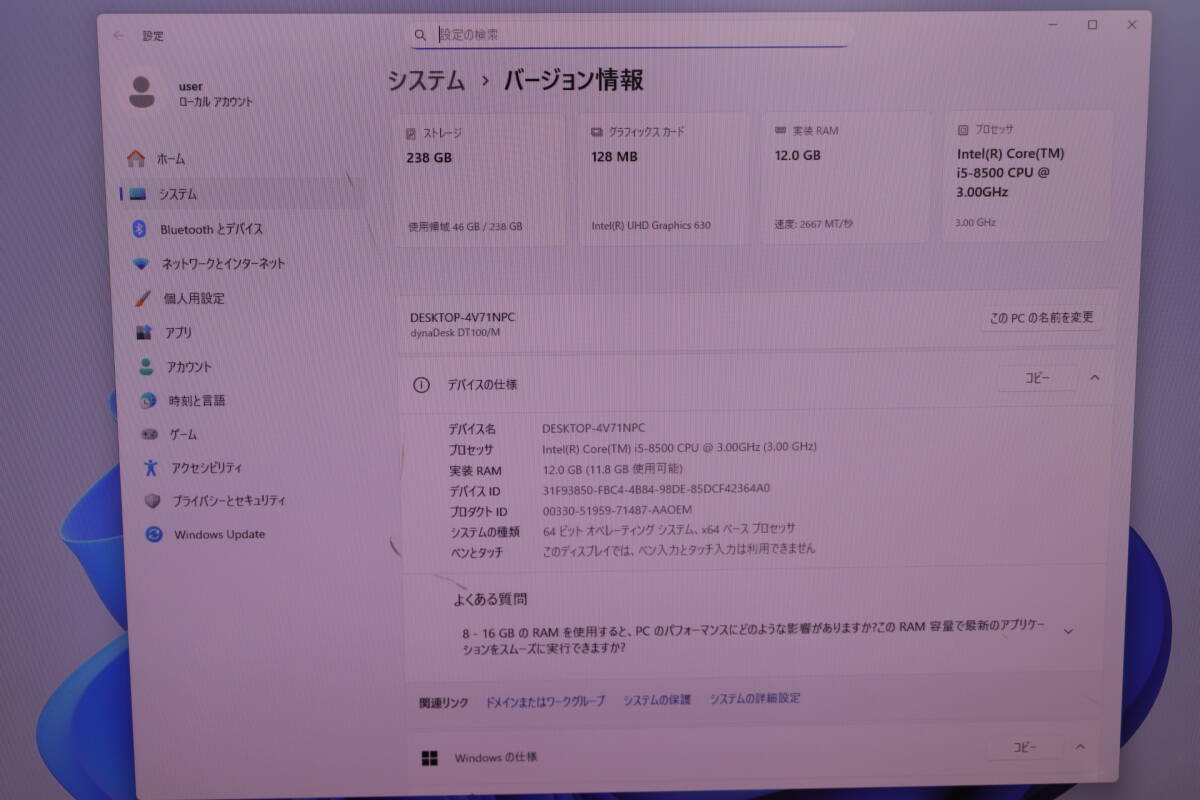
Task: Open the 時刻と言語 globe clock icon
Action: tap(148, 401)
